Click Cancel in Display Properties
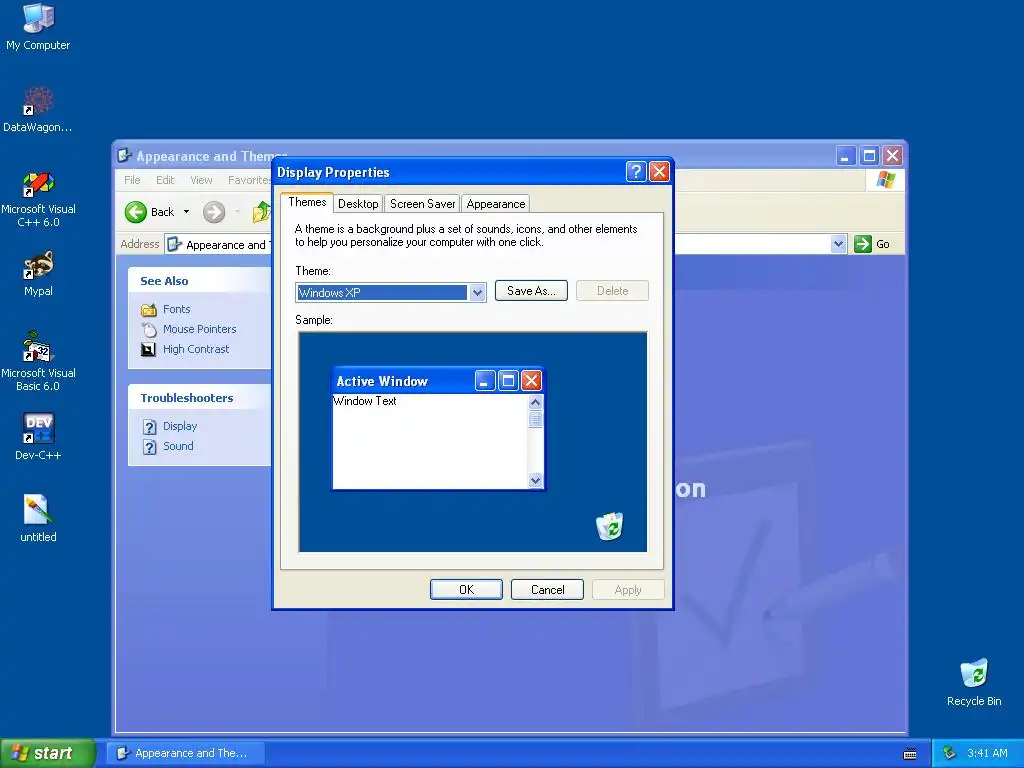The image size is (1024, 768). coord(547,590)
